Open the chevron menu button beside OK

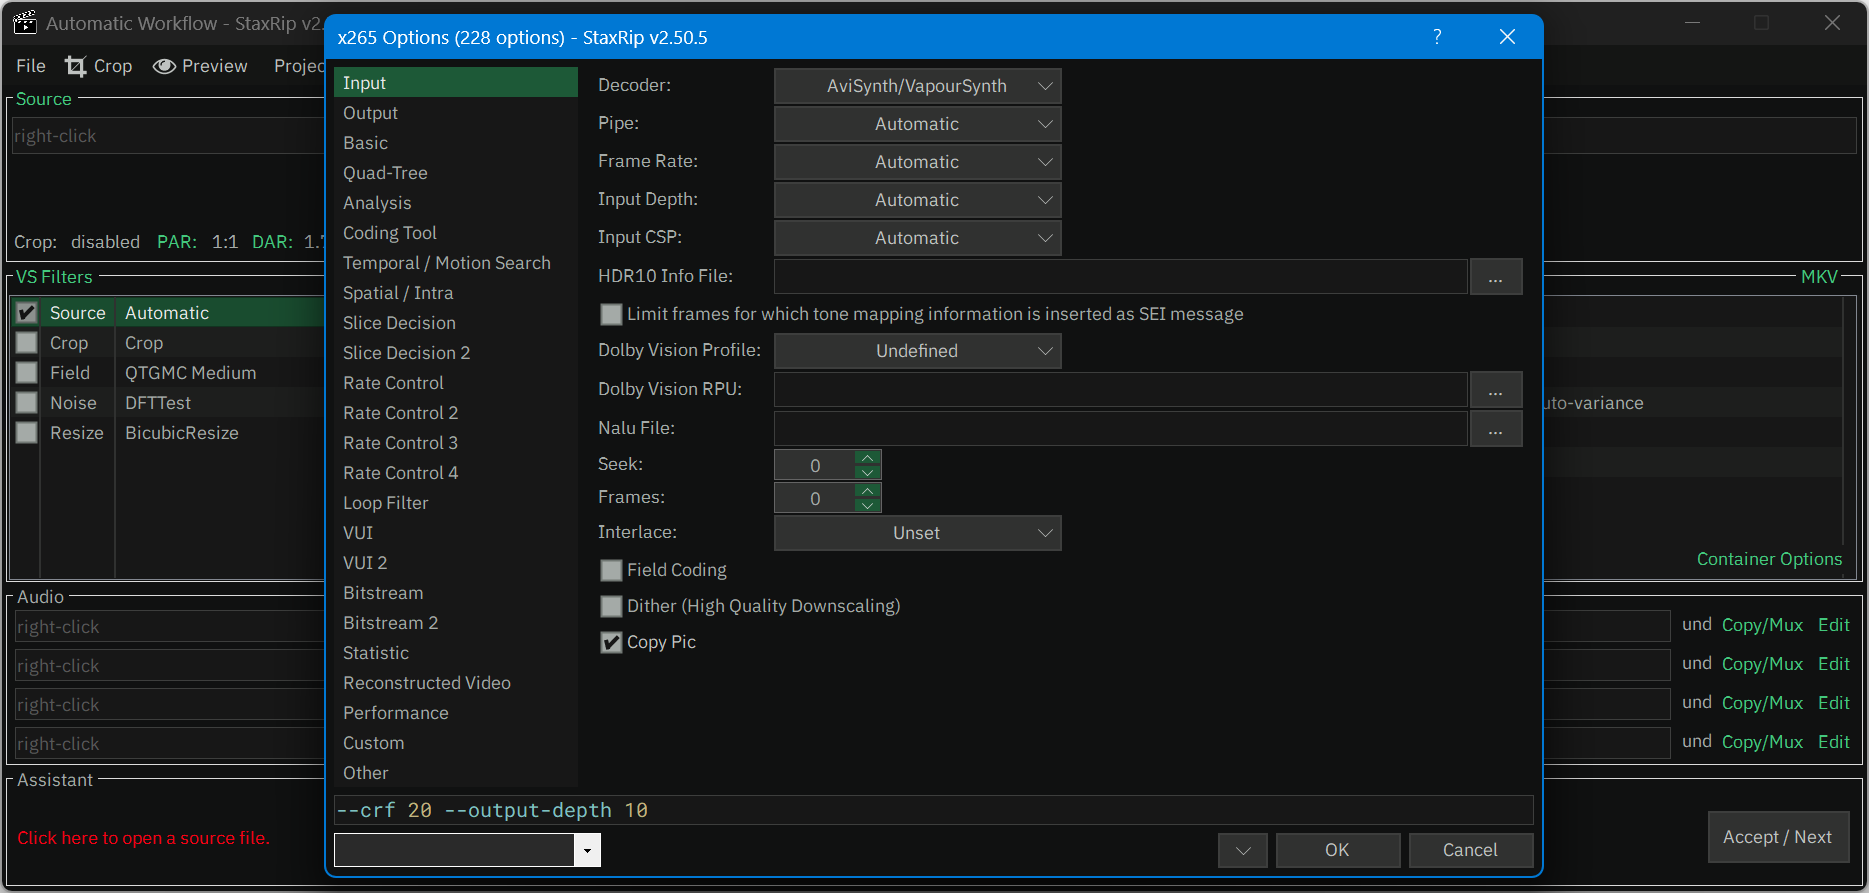pyautogui.click(x=1242, y=850)
